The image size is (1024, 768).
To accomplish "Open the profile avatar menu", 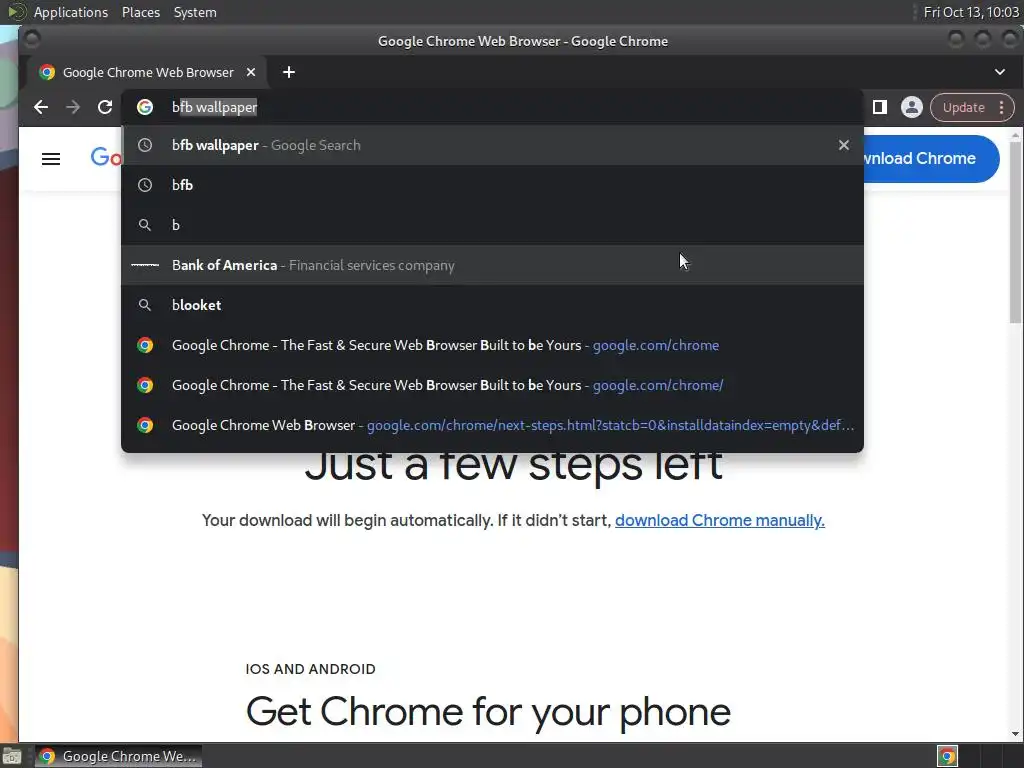I will click(912, 107).
